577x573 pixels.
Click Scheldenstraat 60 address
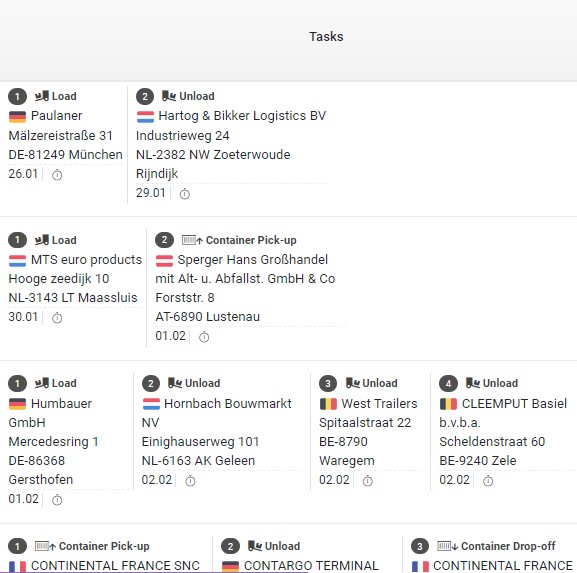492,442
